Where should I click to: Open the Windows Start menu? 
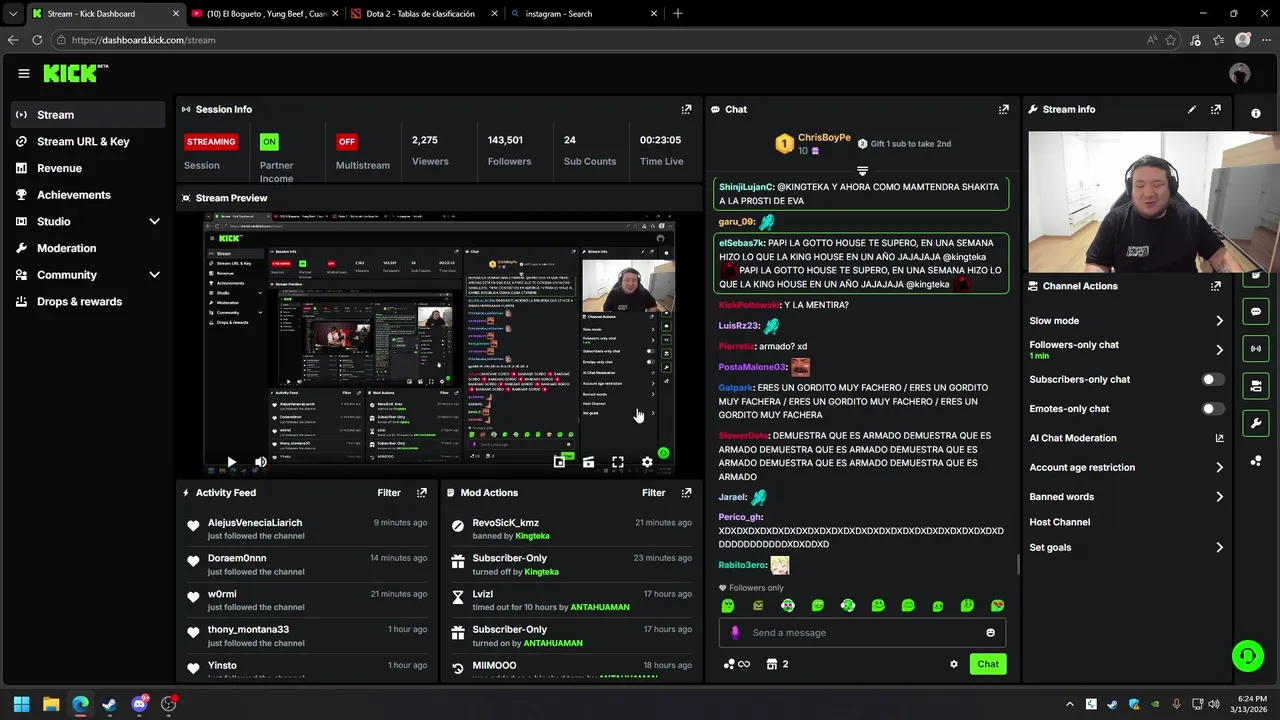coord(21,704)
